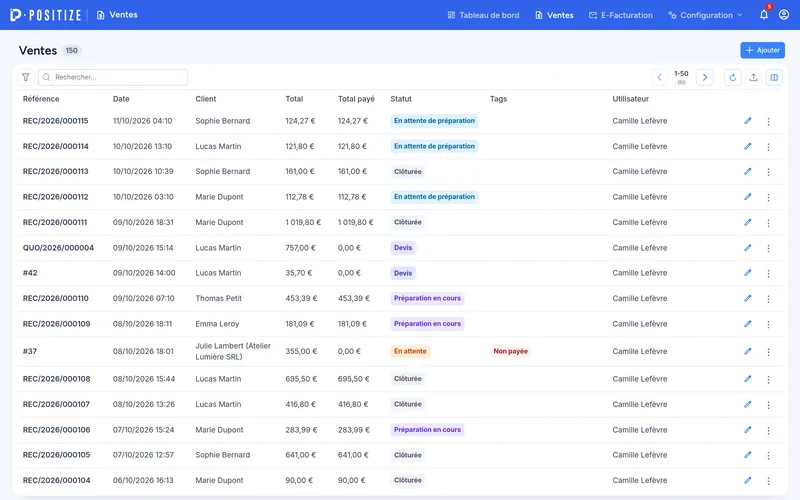
Task: Open the three-dot menu for row #37
Action: 768,352
